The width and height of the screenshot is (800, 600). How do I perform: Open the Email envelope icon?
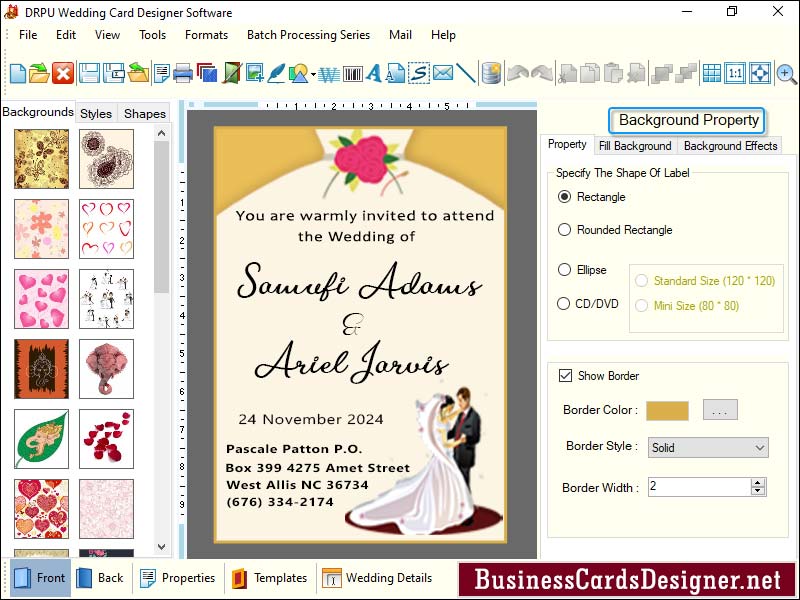tap(441, 72)
